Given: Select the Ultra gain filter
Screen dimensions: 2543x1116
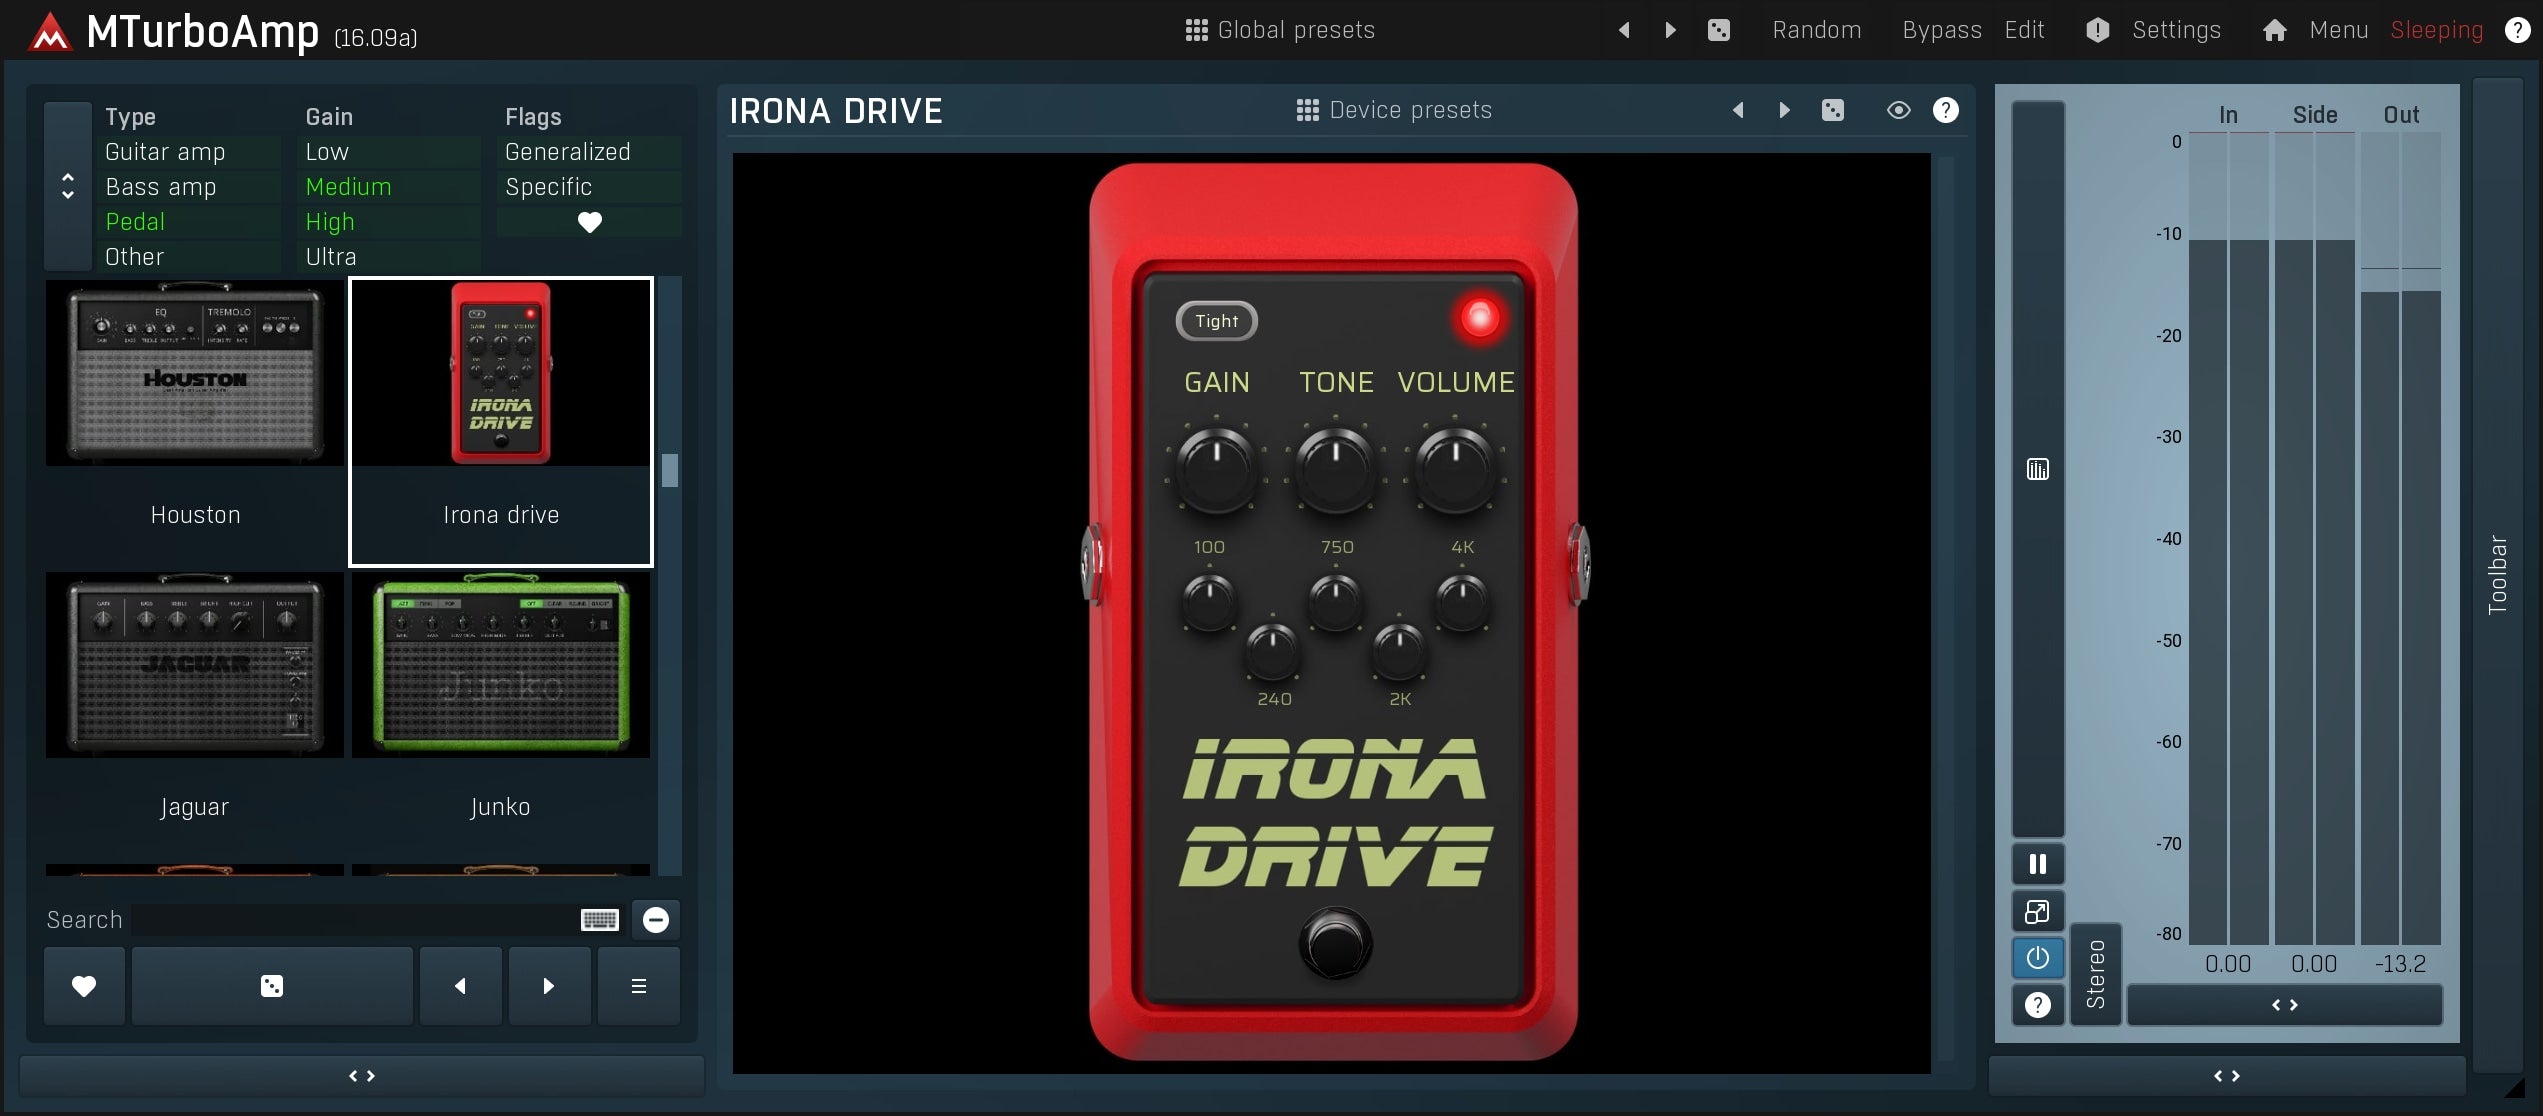Looking at the screenshot, I should point(331,257).
